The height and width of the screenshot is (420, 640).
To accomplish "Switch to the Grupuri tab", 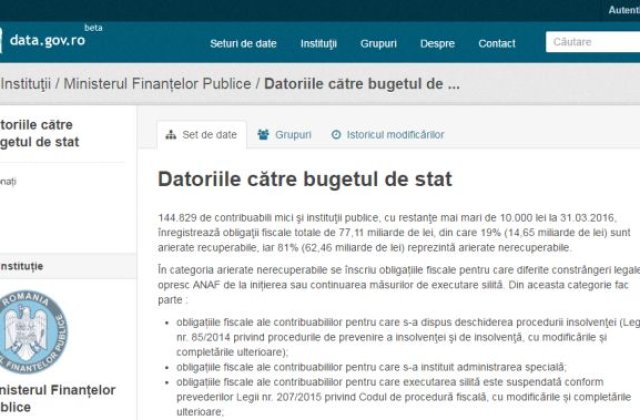I will (284, 135).
